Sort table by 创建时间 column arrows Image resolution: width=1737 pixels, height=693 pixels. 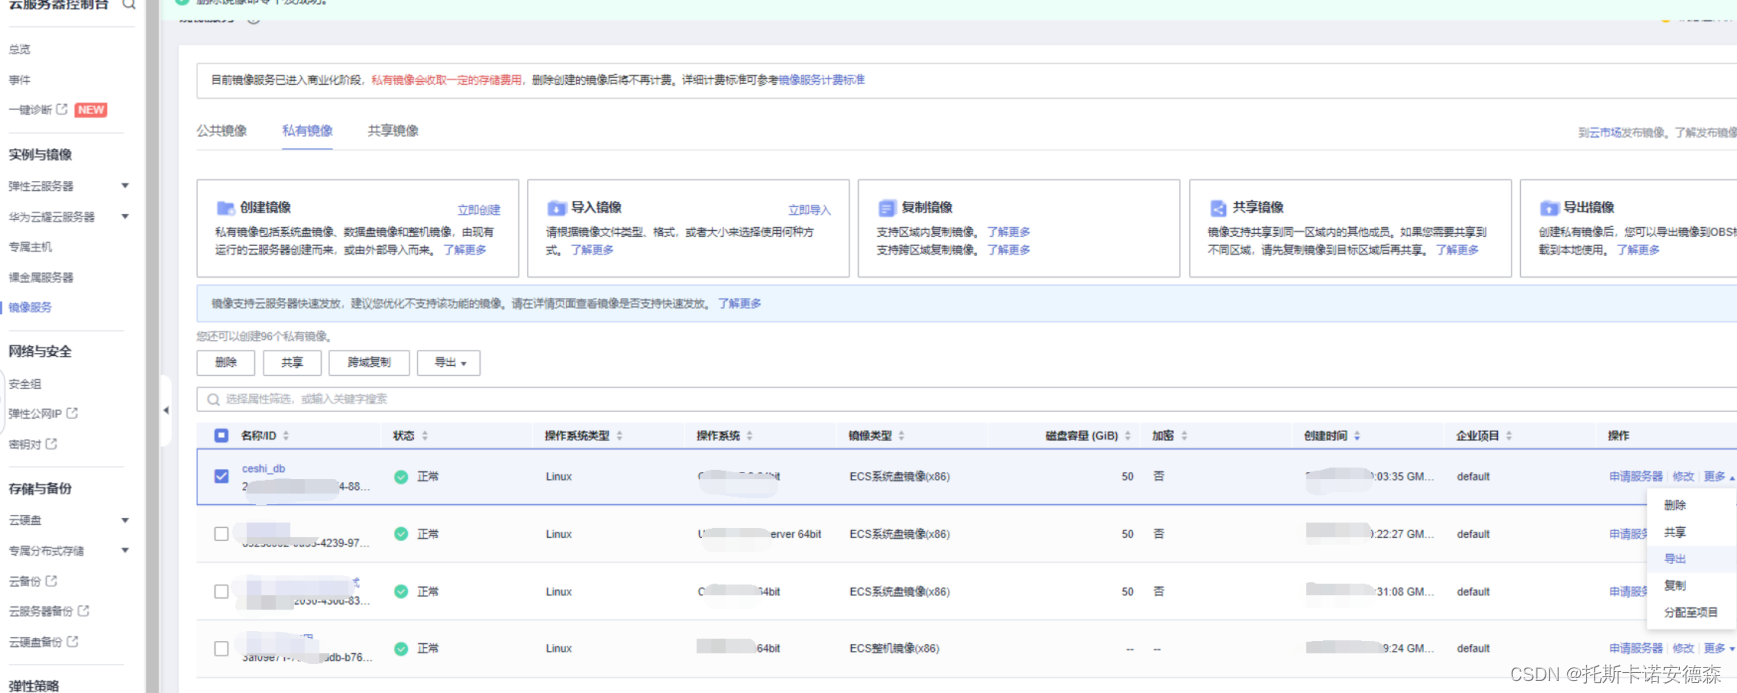pyautogui.click(x=1357, y=436)
